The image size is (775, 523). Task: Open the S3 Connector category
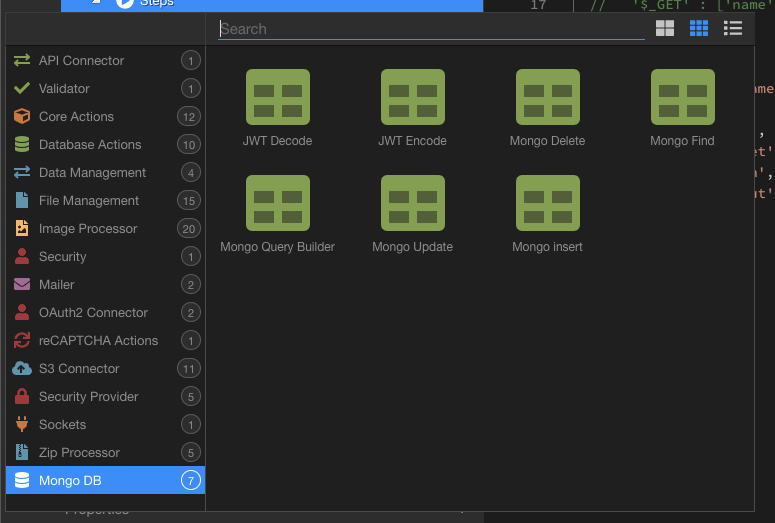click(105, 368)
